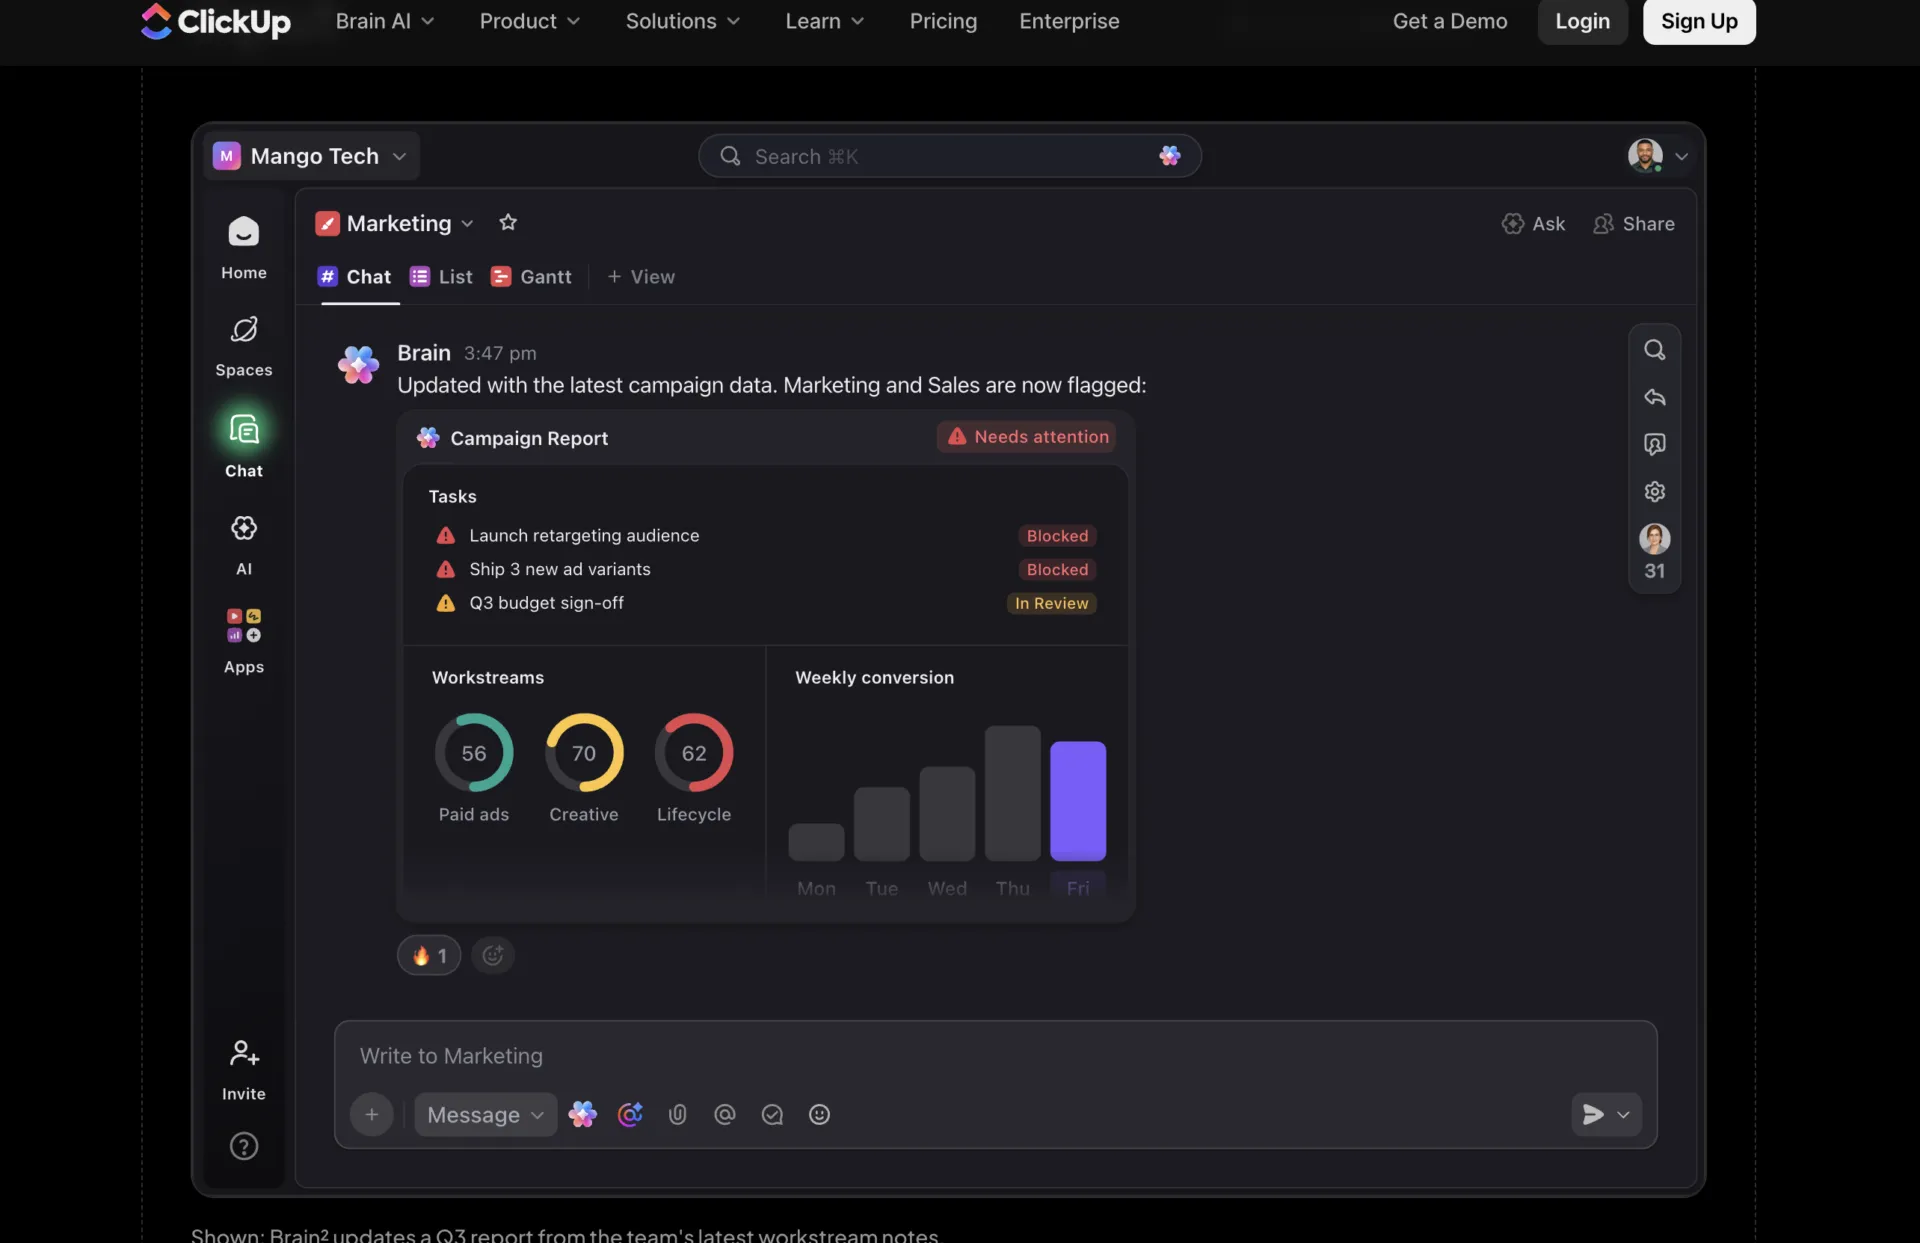Click the checkmark task icon in composer
Viewport: 1920px width, 1243px height.
click(x=772, y=1114)
